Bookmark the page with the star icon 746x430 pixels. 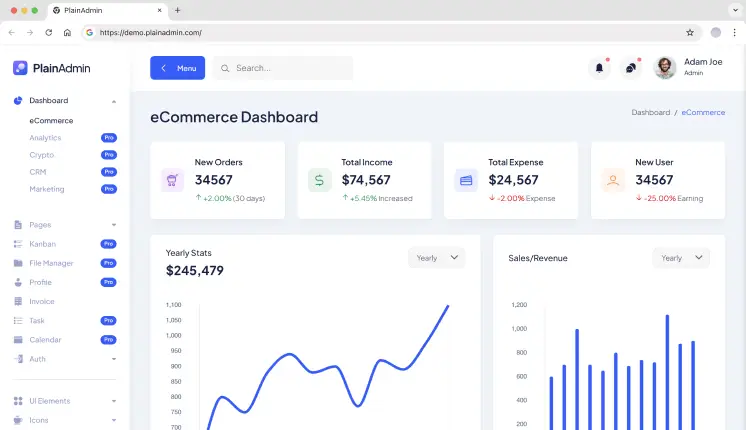click(690, 32)
